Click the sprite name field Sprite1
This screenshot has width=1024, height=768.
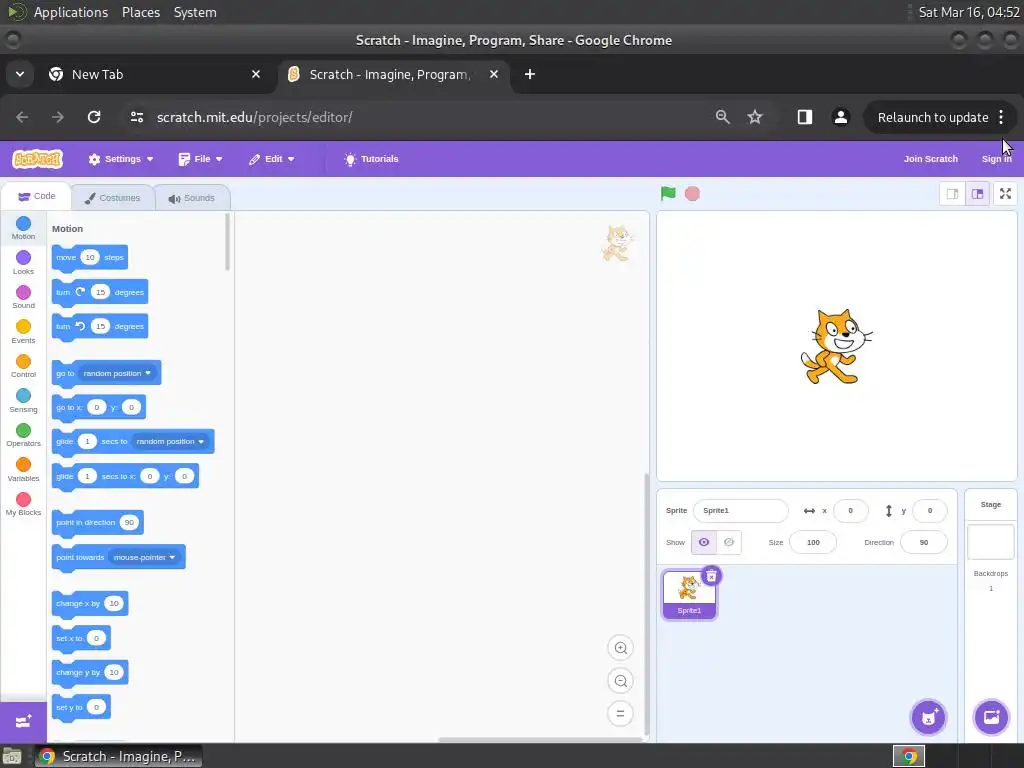click(741, 511)
